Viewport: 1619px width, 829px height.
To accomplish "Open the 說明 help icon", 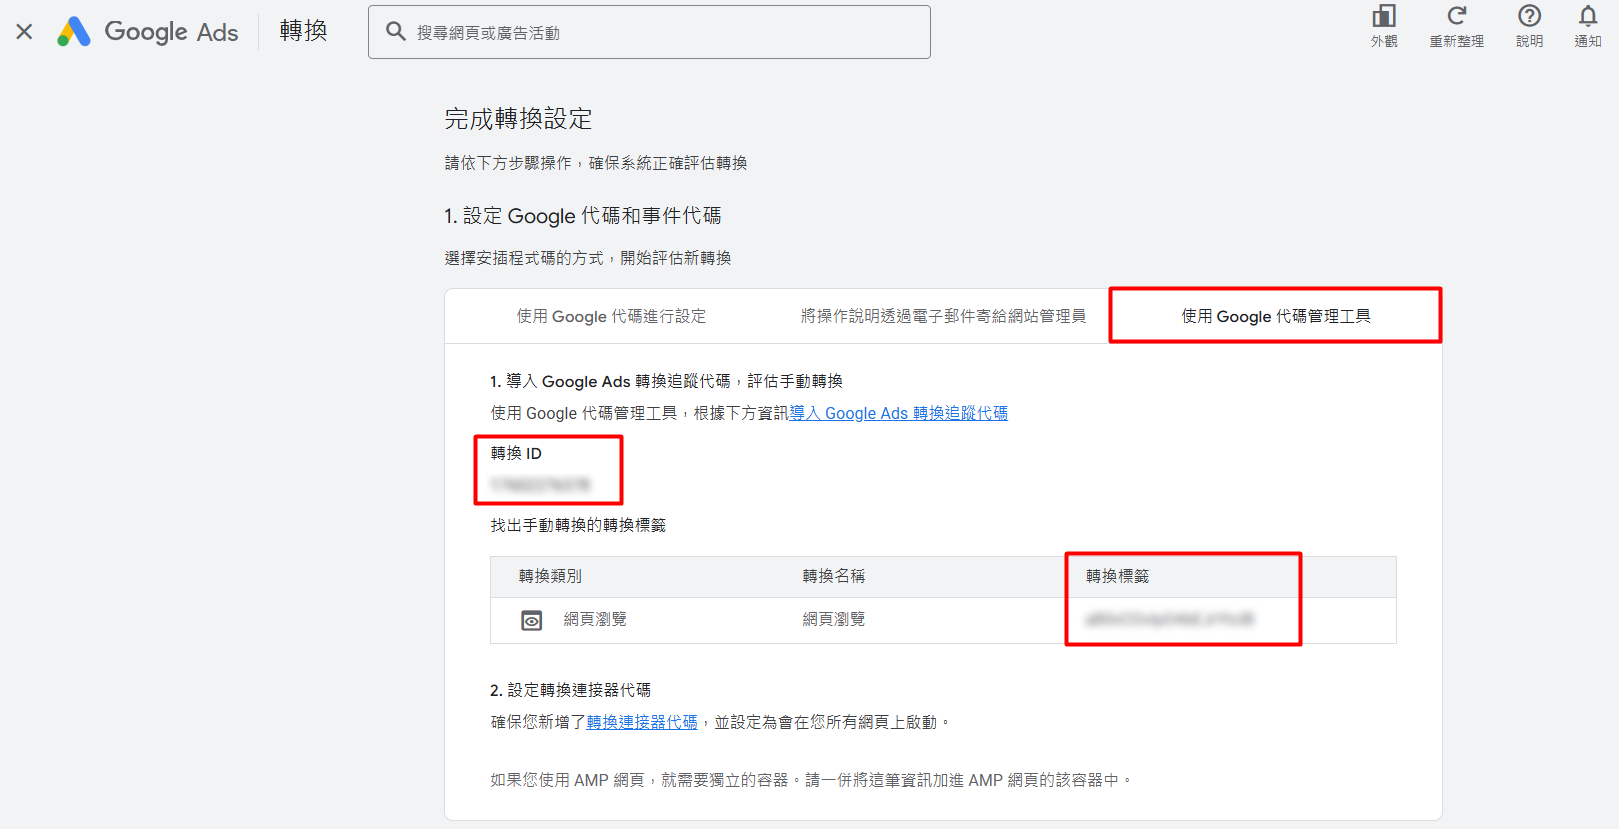I will pos(1529,17).
